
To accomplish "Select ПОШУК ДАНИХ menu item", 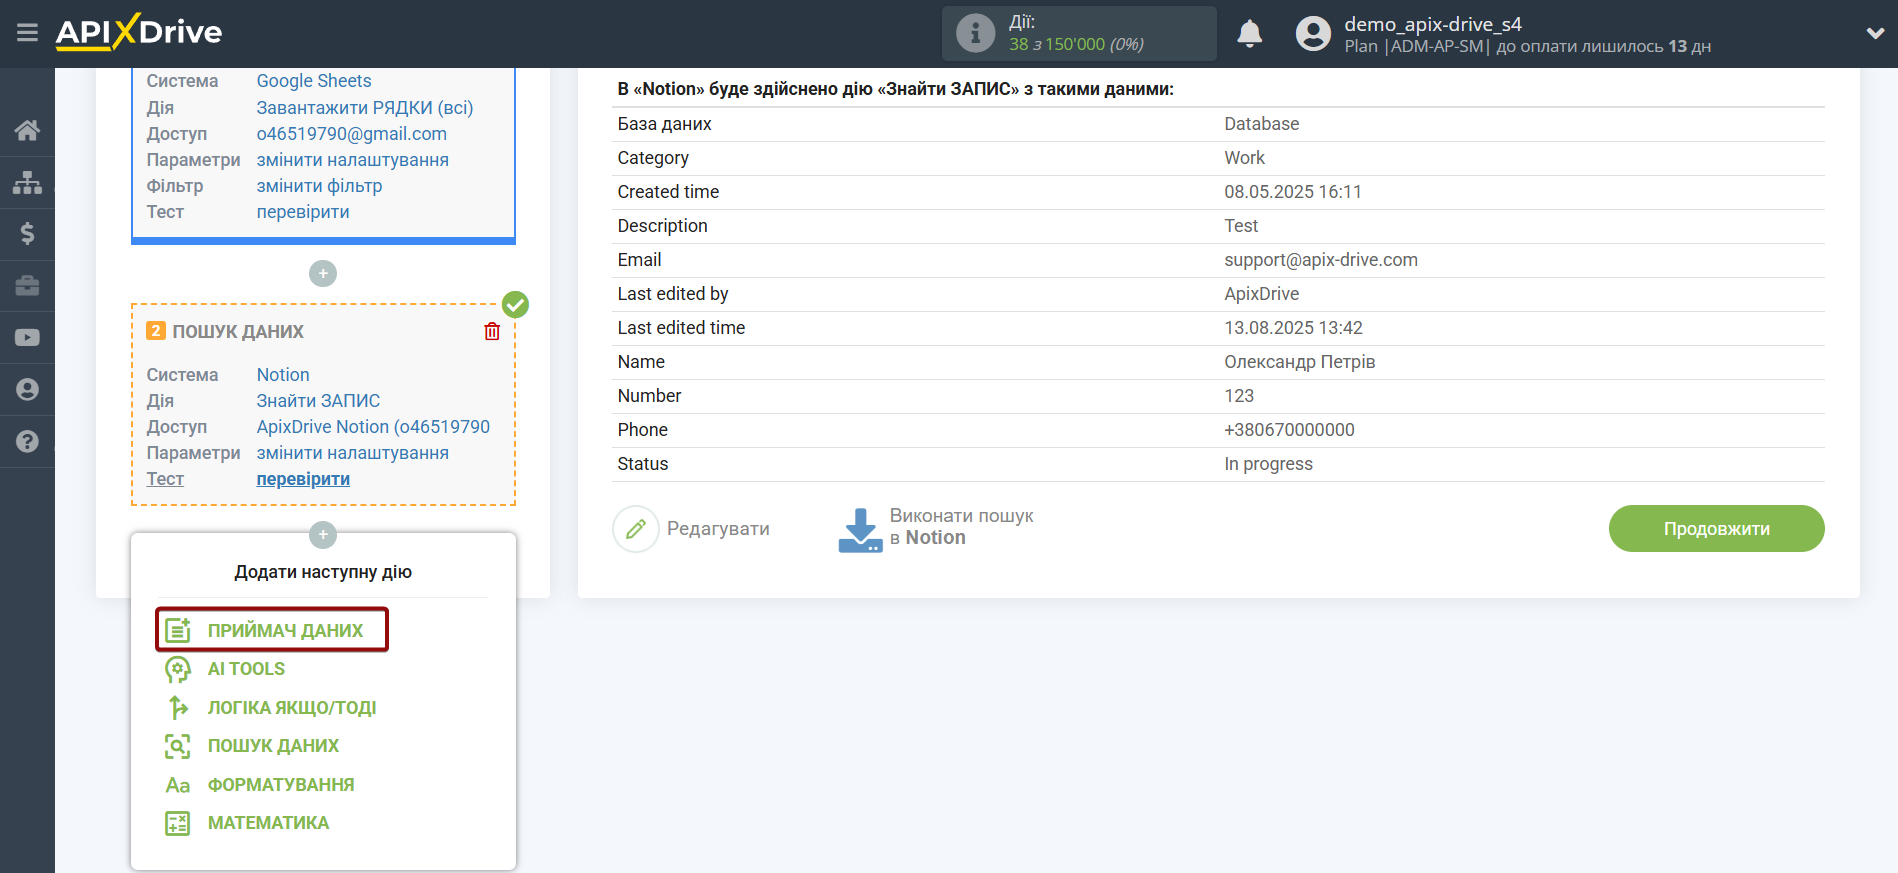I will click(273, 746).
